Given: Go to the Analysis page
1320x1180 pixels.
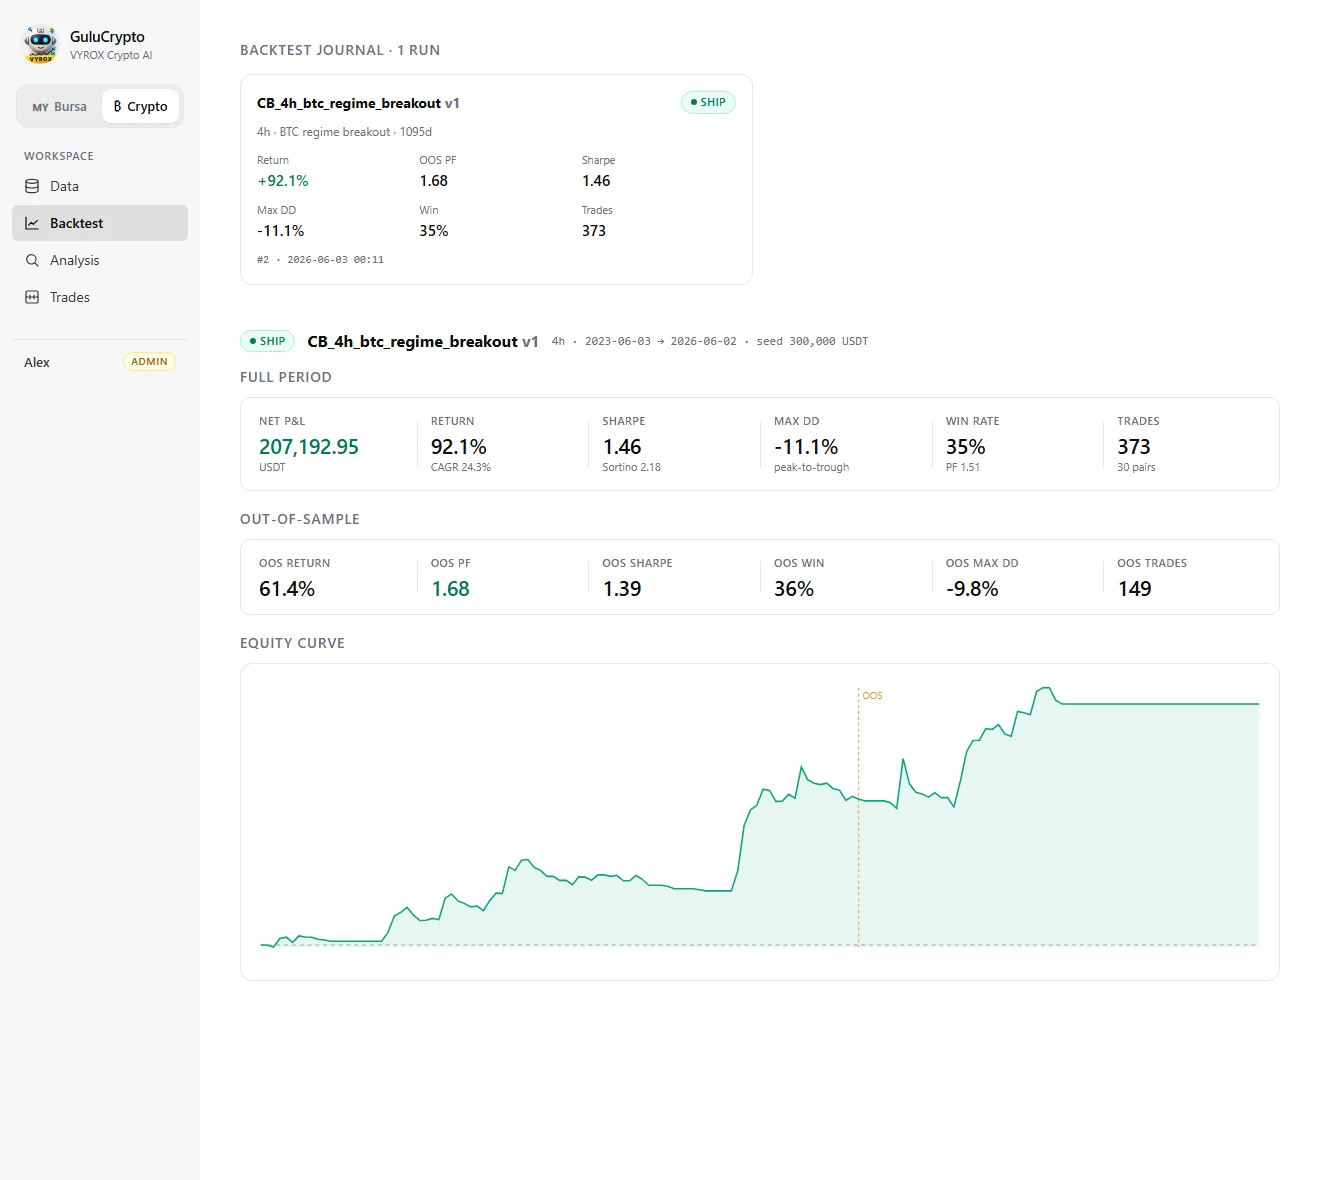Looking at the screenshot, I should [x=100, y=260].
